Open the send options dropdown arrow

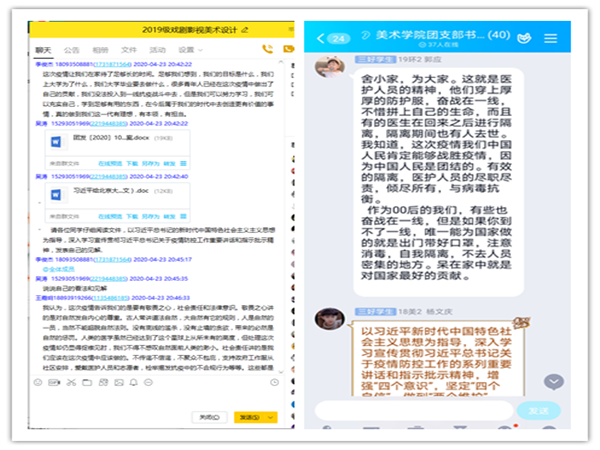(x=270, y=417)
